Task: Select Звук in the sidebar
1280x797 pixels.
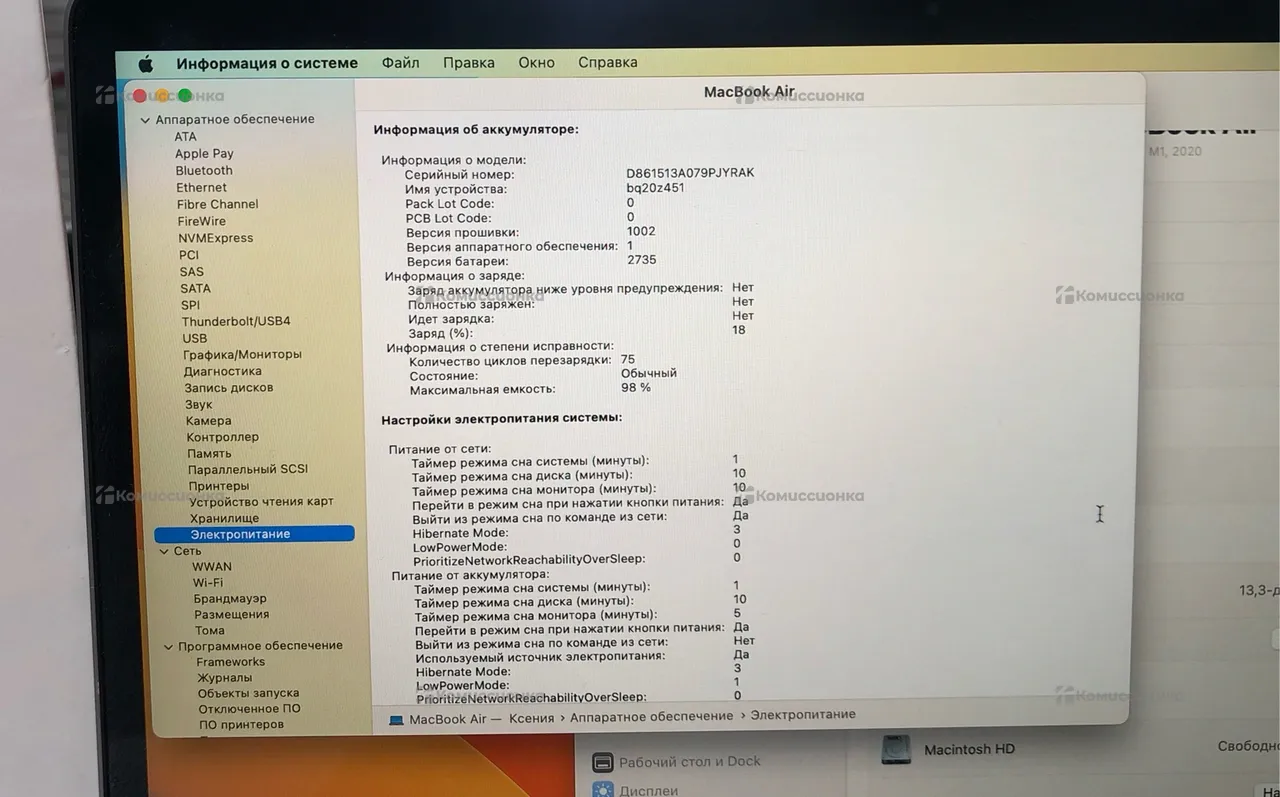Action: point(198,405)
